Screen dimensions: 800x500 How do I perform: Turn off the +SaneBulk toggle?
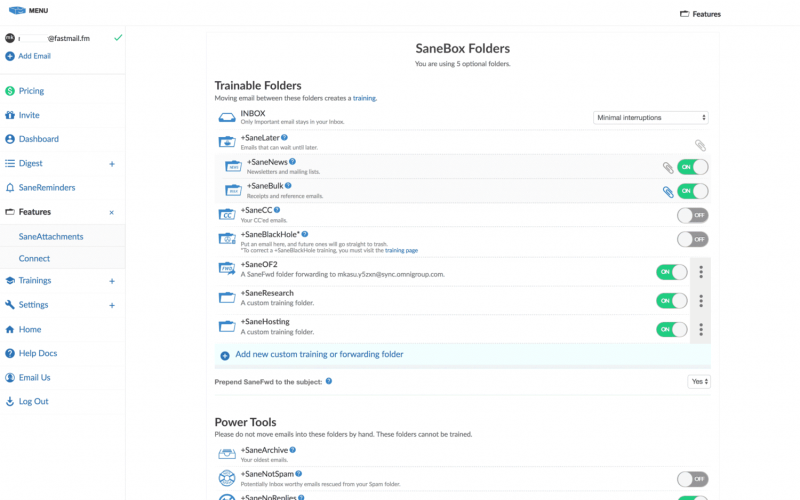point(692,191)
